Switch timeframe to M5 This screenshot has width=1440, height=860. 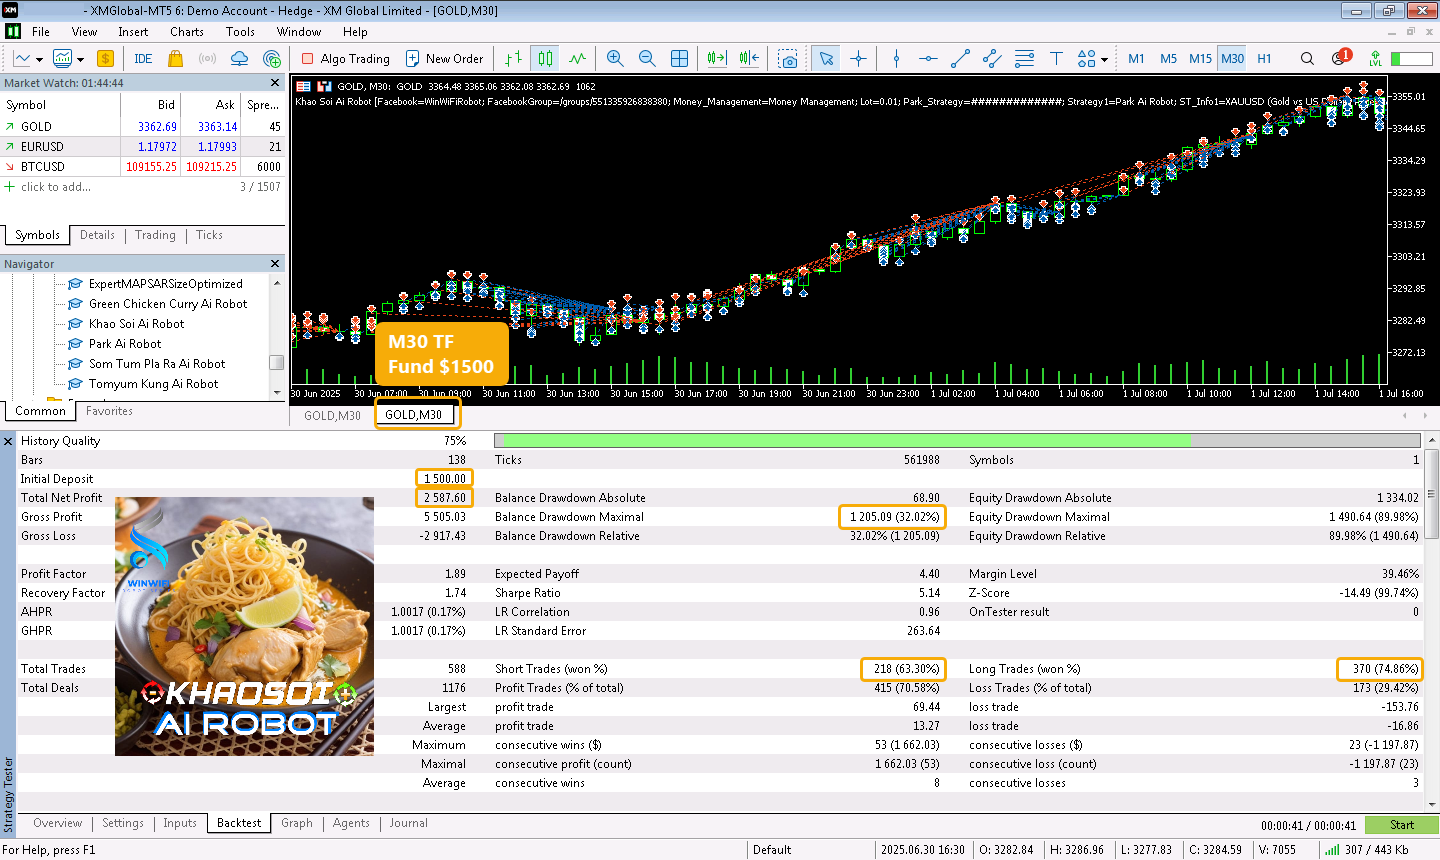(1168, 59)
